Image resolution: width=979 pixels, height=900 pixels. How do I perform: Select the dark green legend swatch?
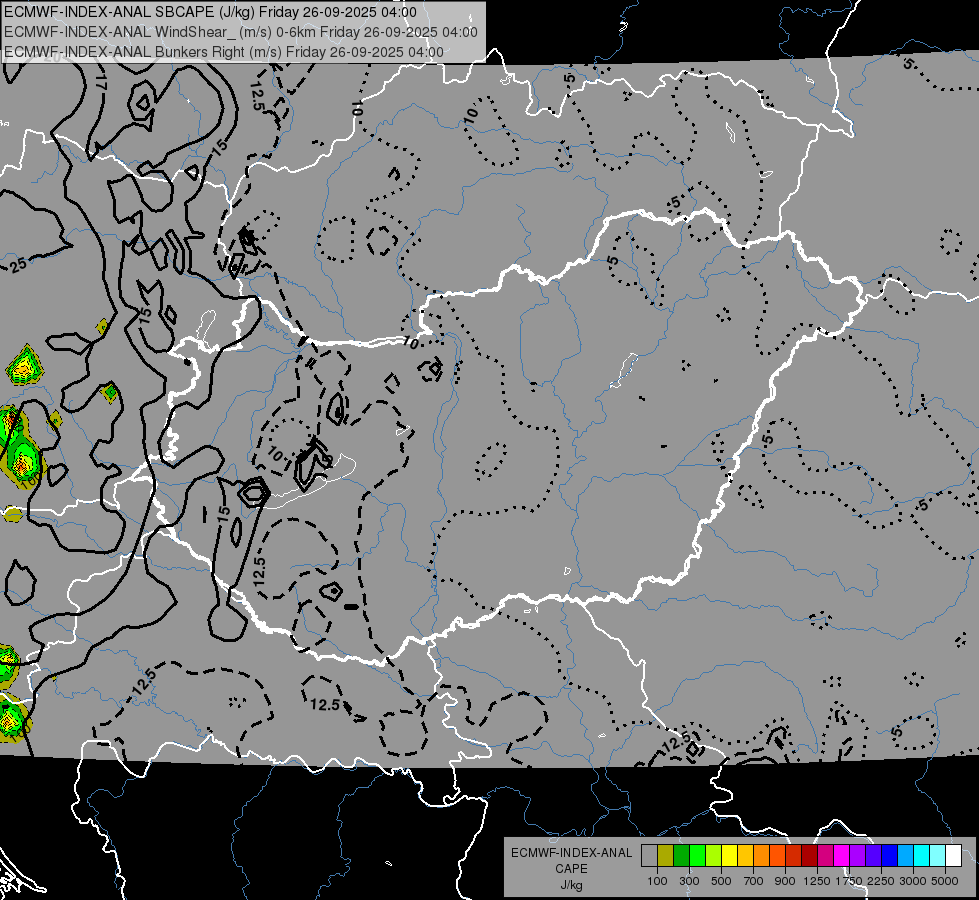[x=681, y=856]
